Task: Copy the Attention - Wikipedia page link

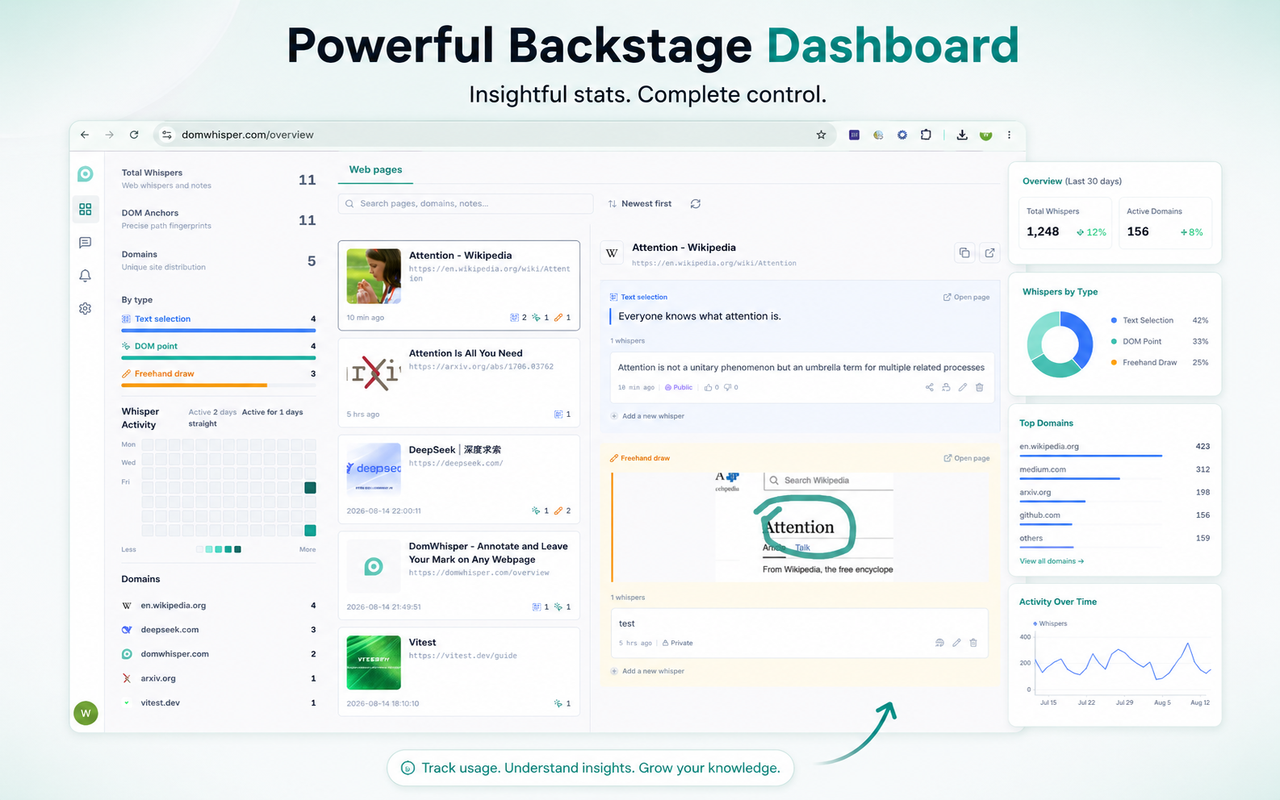Action: point(964,253)
